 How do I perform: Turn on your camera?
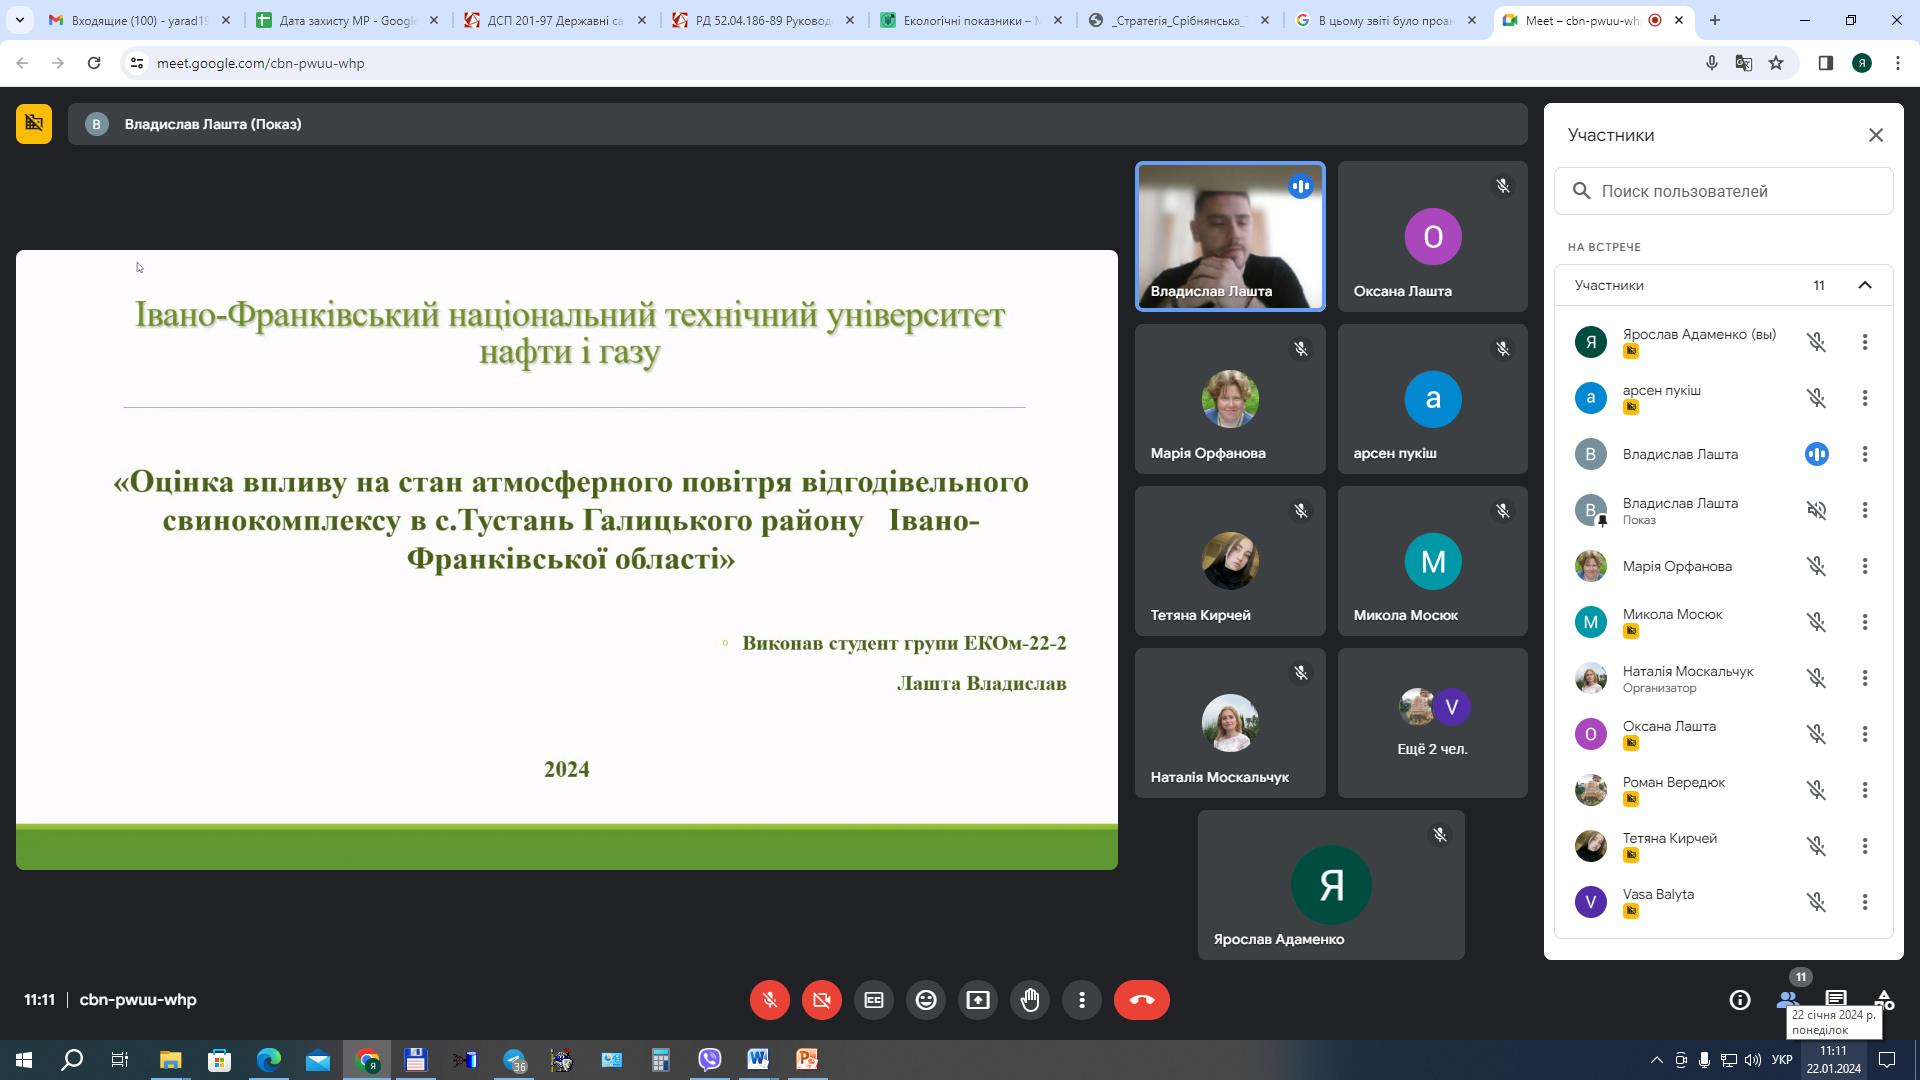tap(821, 999)
